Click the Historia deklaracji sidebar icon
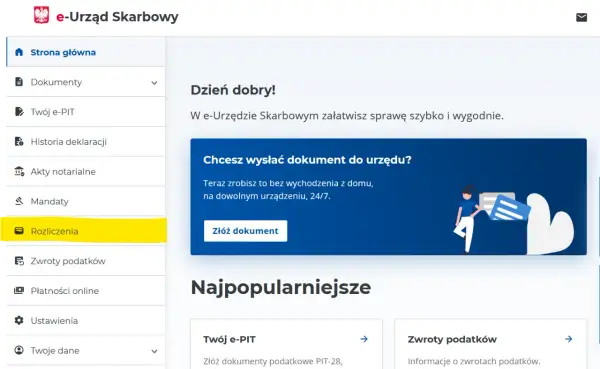600x369 pixels. click(19, 141)
